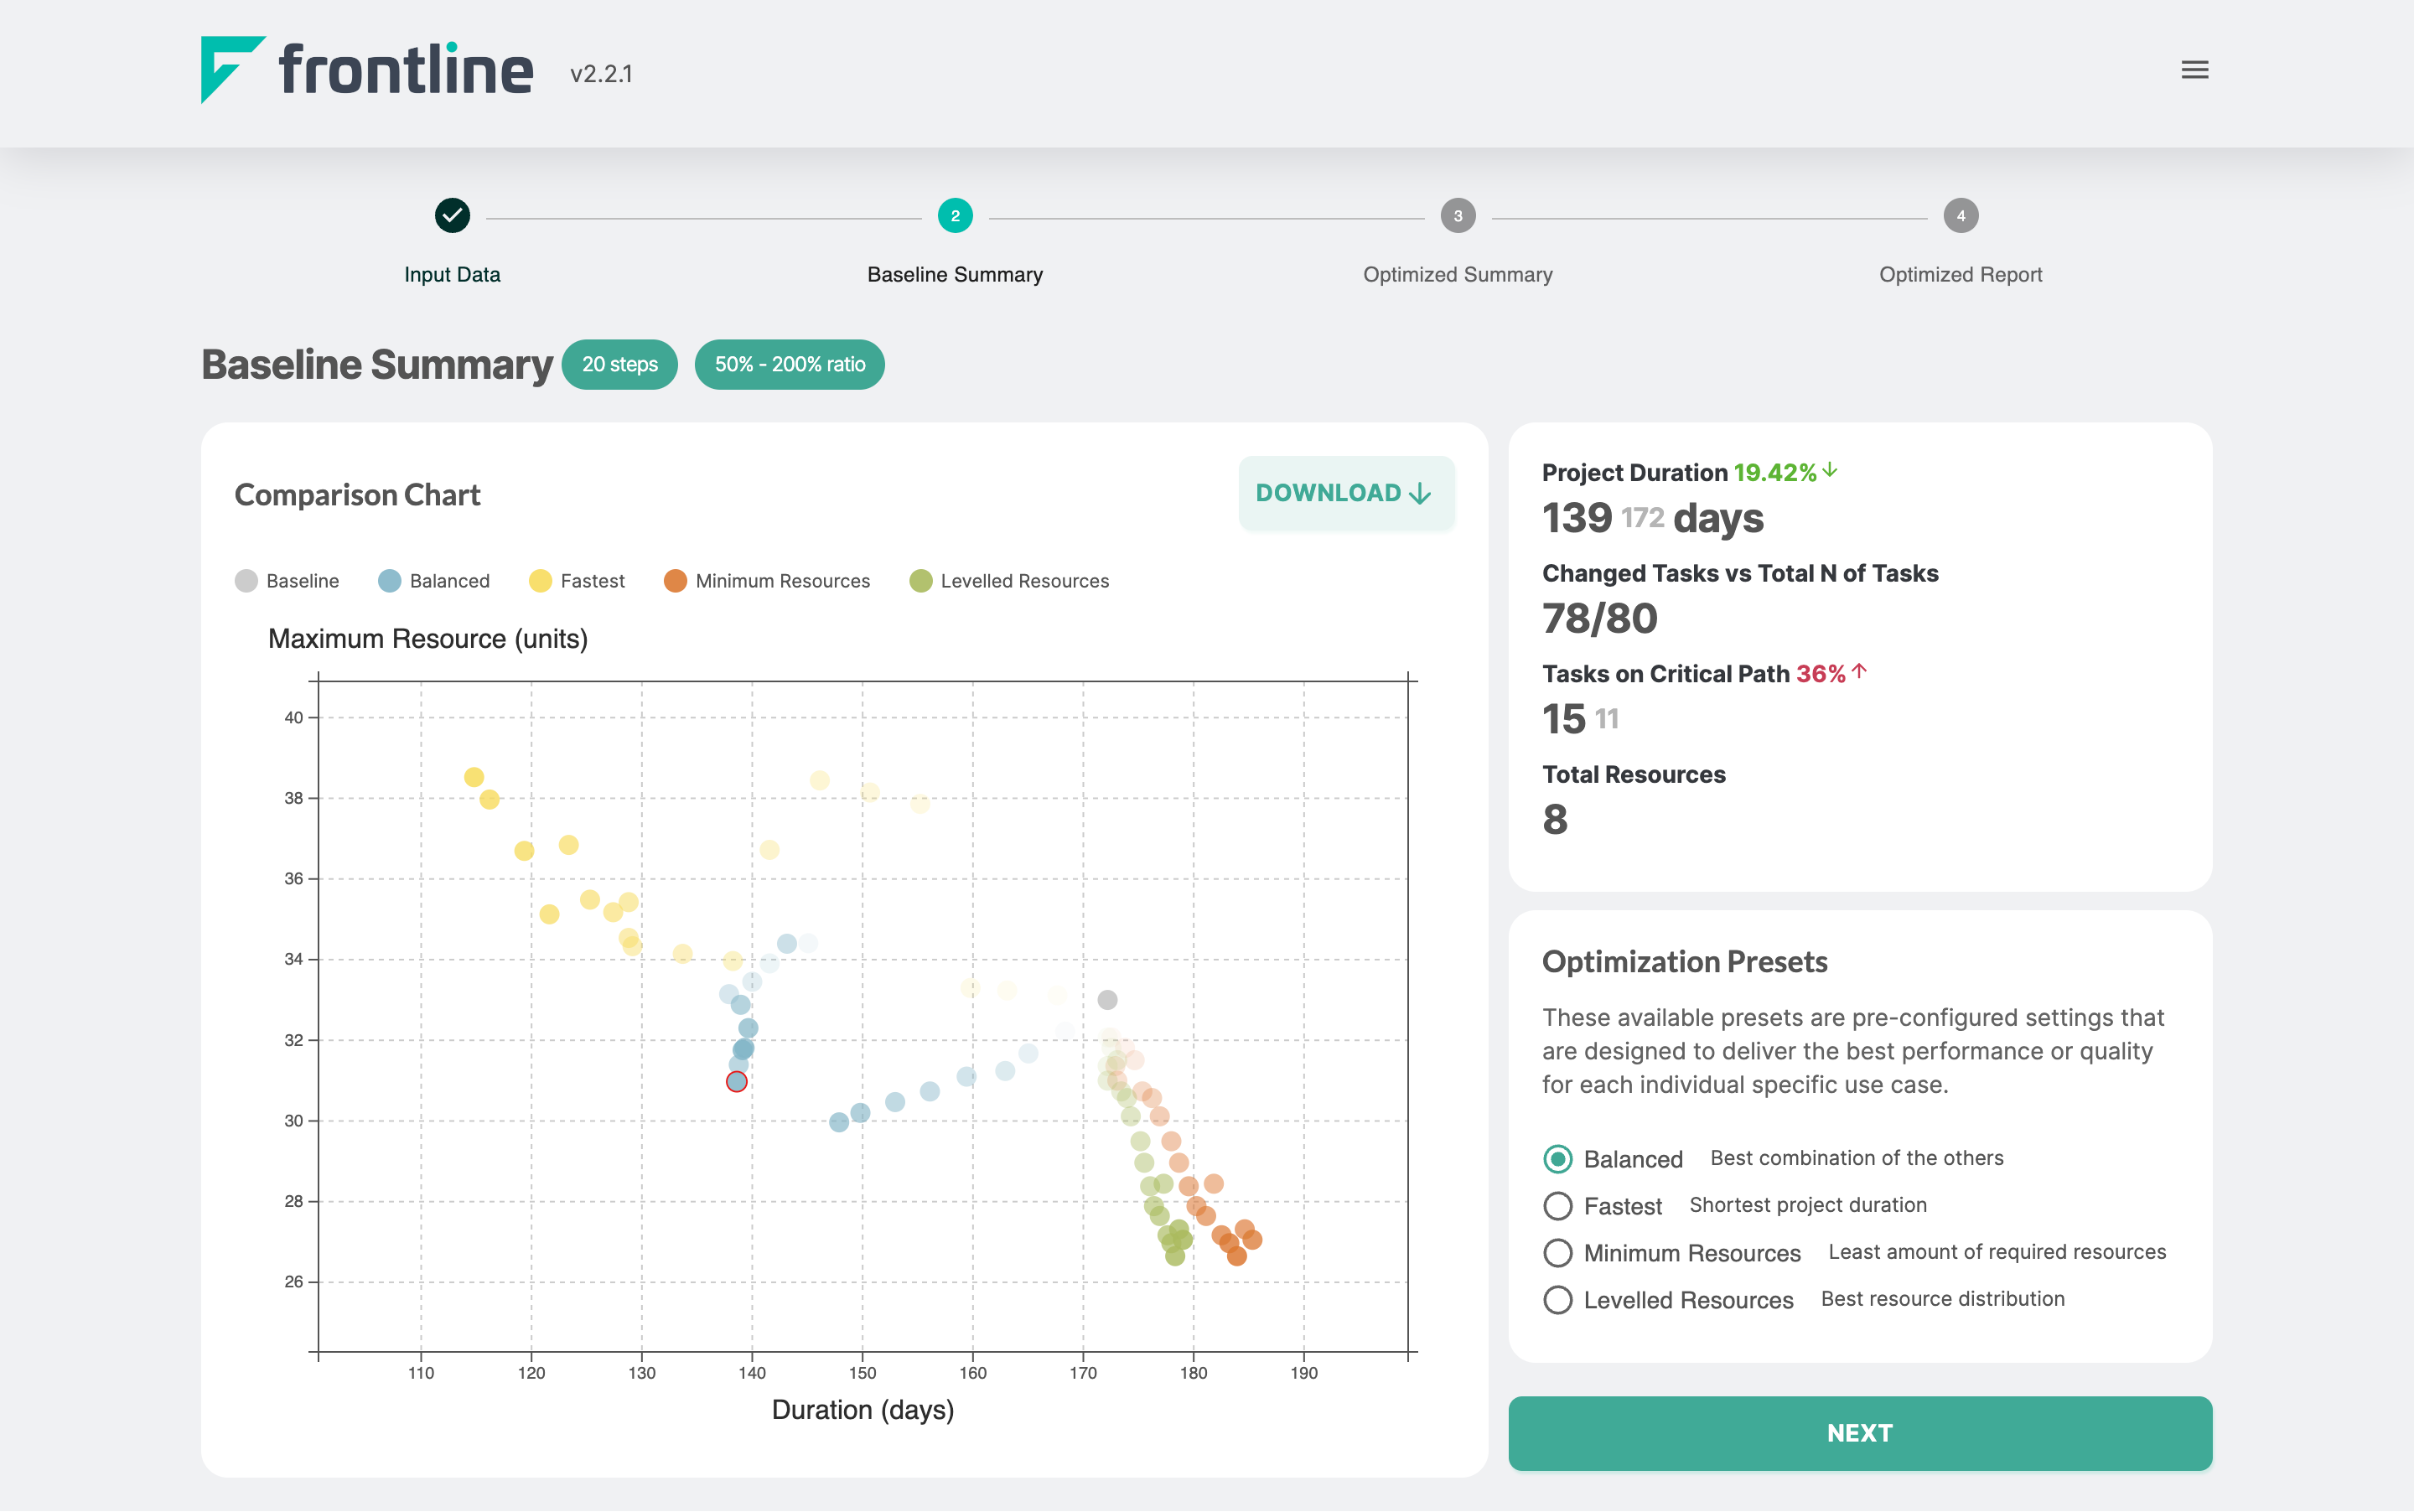This screenshot has width=2414, height=1512.
Task: Select the Minimum Resources preset option
Action: pos(1556,1251)
